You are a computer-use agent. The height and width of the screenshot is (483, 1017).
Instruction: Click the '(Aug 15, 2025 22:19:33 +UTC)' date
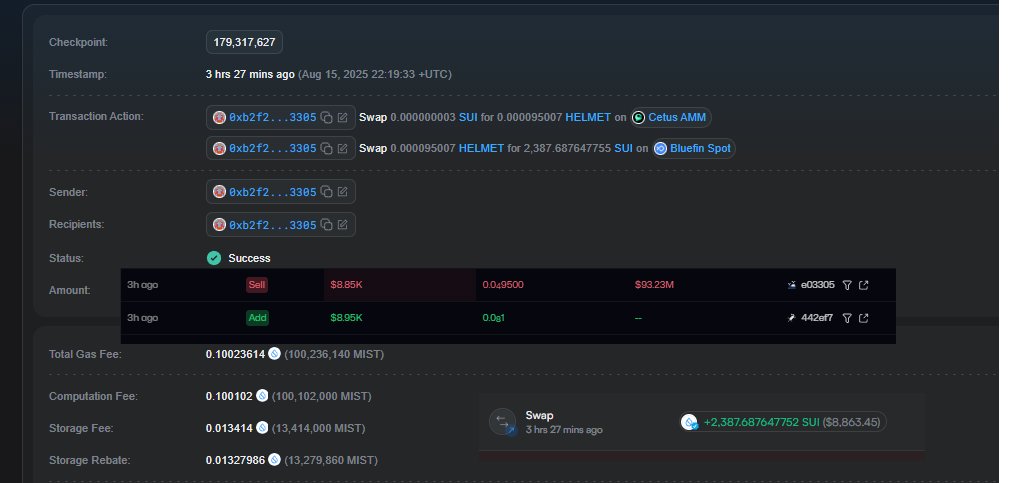click(x=375, y=75)
